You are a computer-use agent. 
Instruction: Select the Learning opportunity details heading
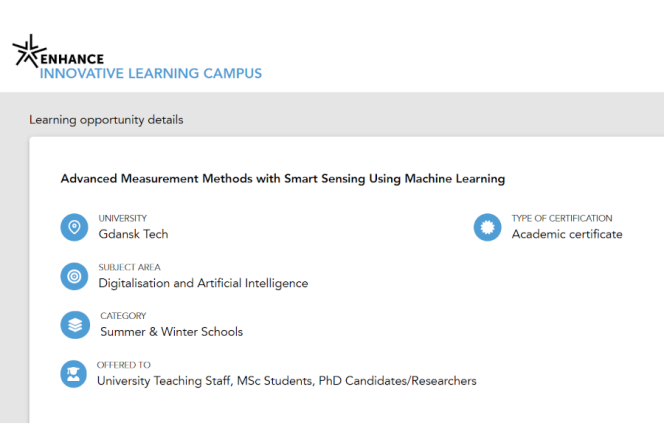pos(106,120)
